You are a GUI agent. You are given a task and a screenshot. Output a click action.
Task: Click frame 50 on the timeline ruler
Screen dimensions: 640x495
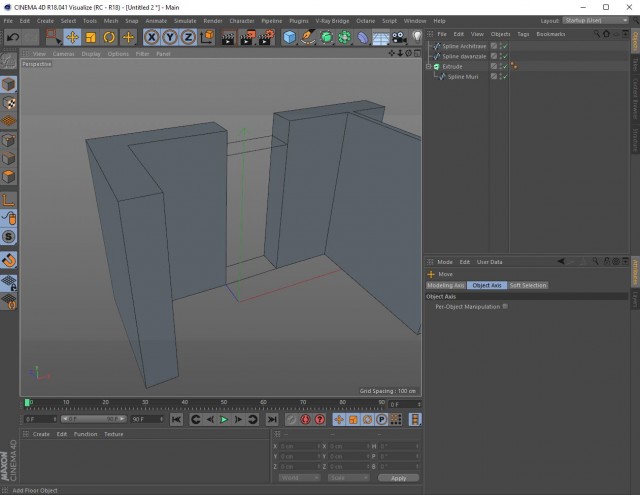coord(224,403)
